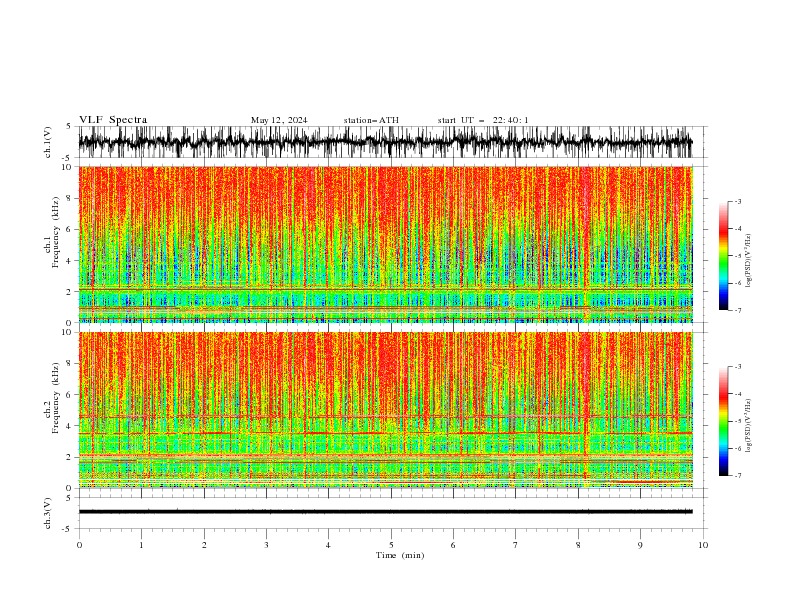Click time axis tick label '8'
Viewport: 792px width, 612px height.
click(578, 545)
